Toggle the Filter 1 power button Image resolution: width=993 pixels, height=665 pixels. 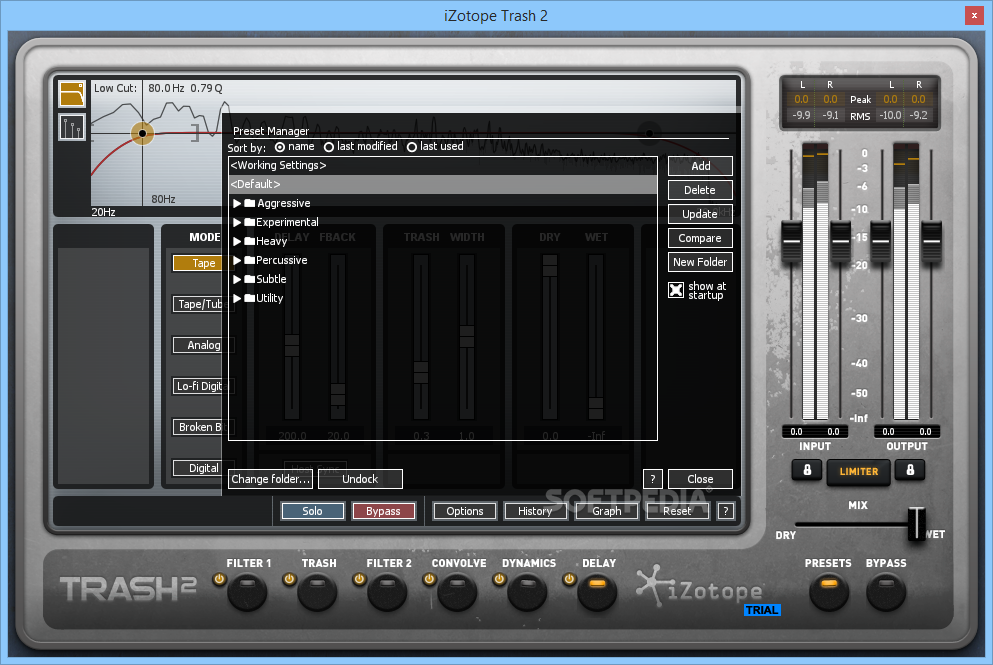[x=219, y=579]
